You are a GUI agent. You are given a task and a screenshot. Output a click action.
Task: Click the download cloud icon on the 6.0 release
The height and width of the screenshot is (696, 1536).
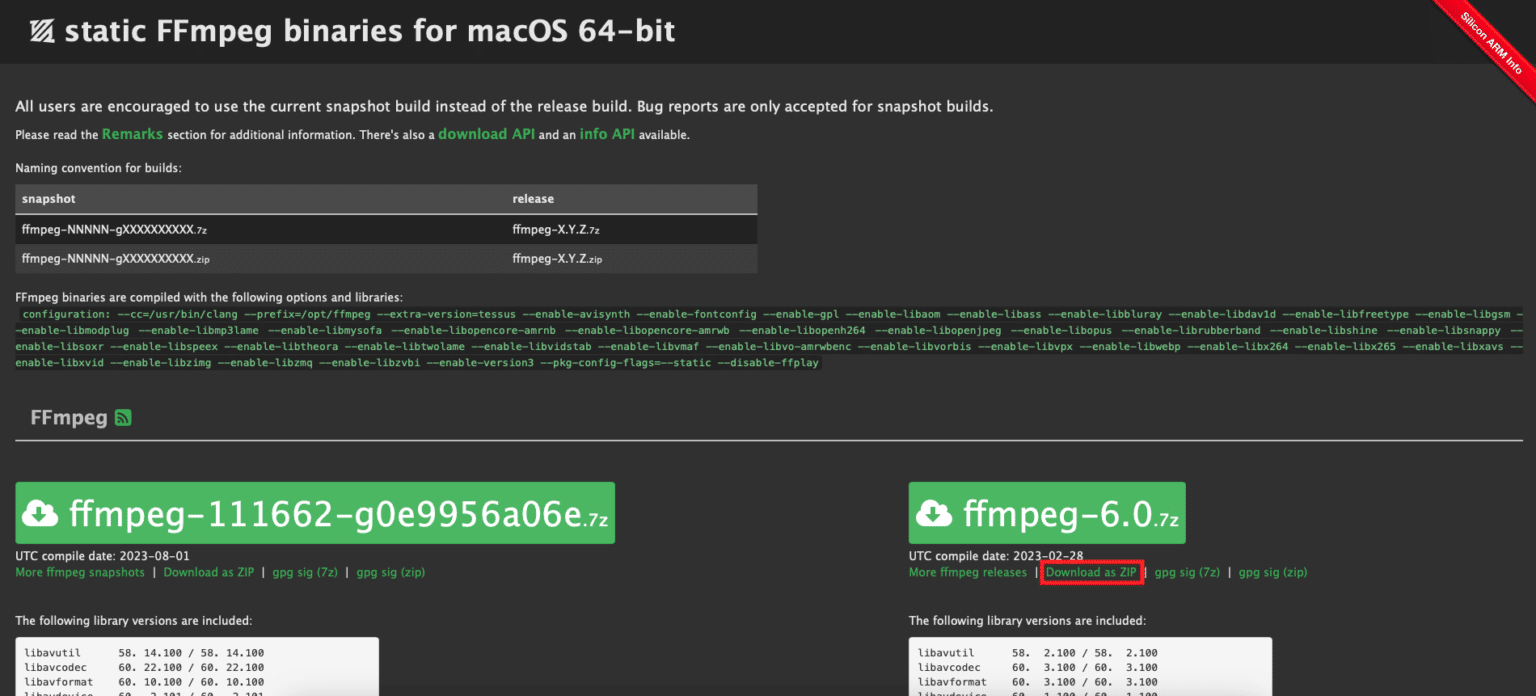pos(934,513)
